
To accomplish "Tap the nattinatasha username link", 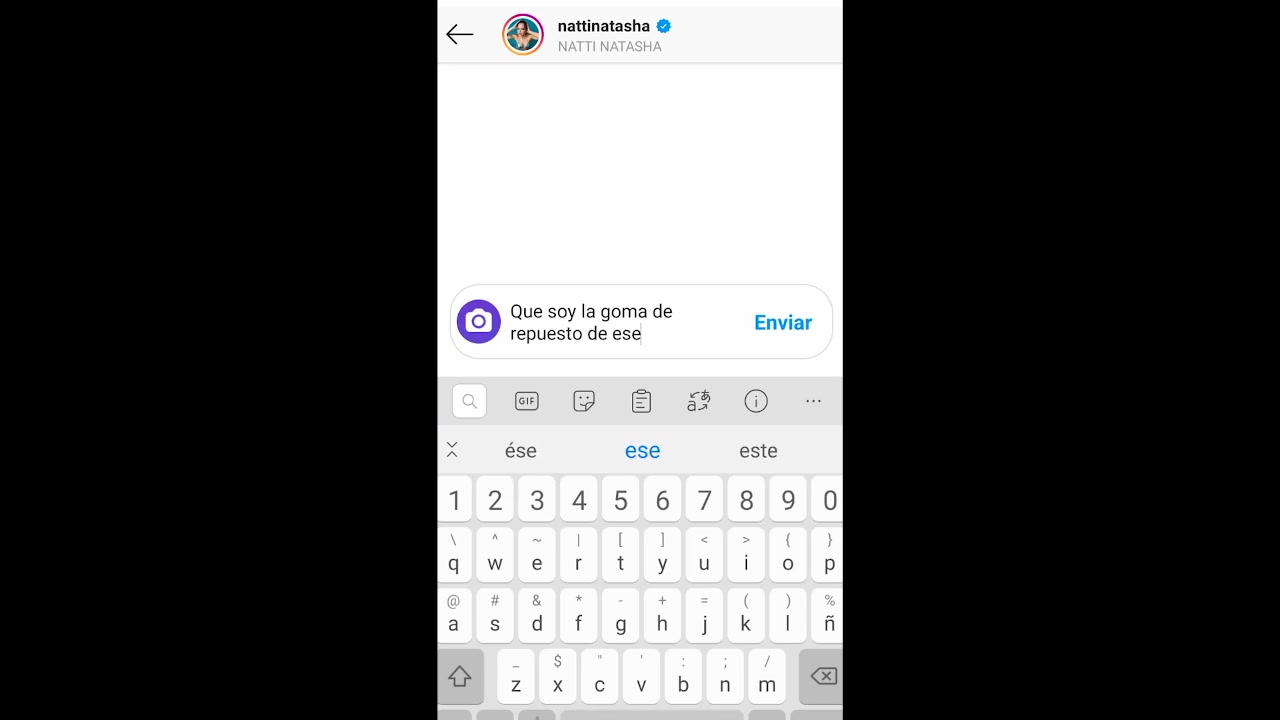I will tap(604, 26).
